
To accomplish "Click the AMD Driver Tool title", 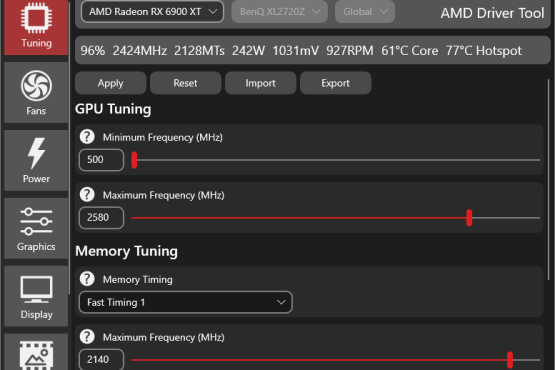I will (492, 13).
